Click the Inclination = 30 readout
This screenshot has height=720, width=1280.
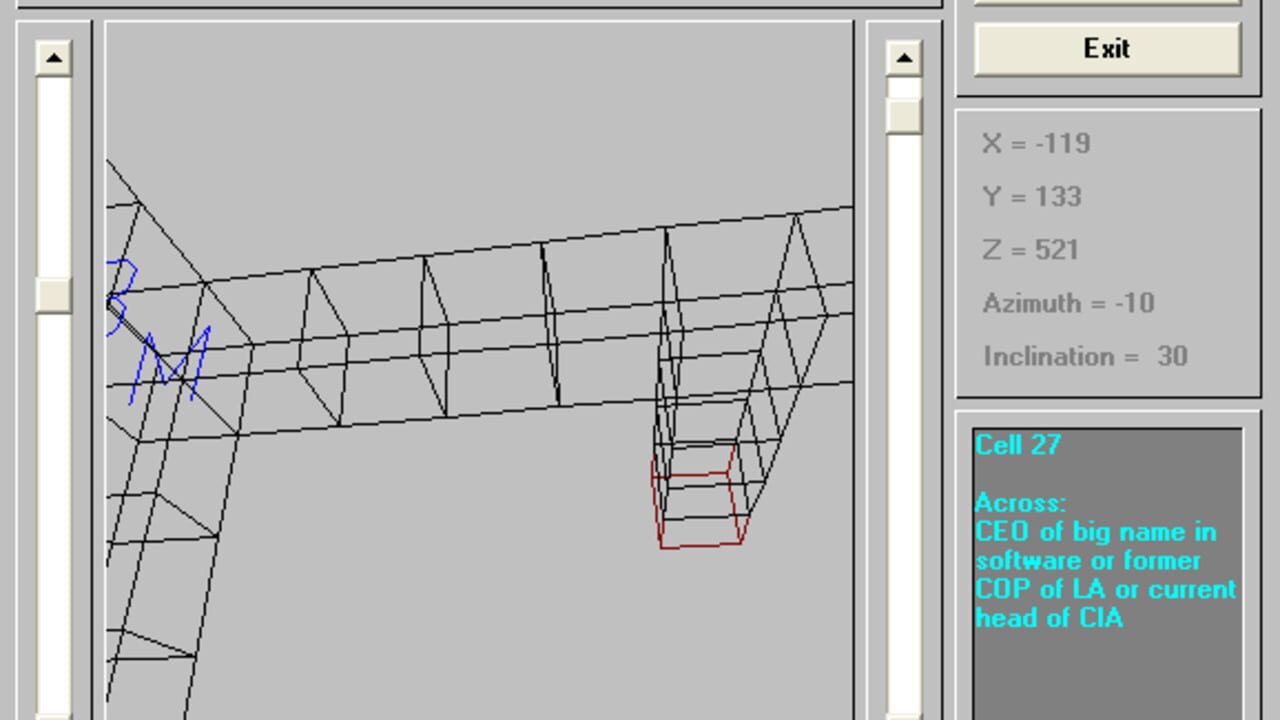click(x=1085, y=356)
